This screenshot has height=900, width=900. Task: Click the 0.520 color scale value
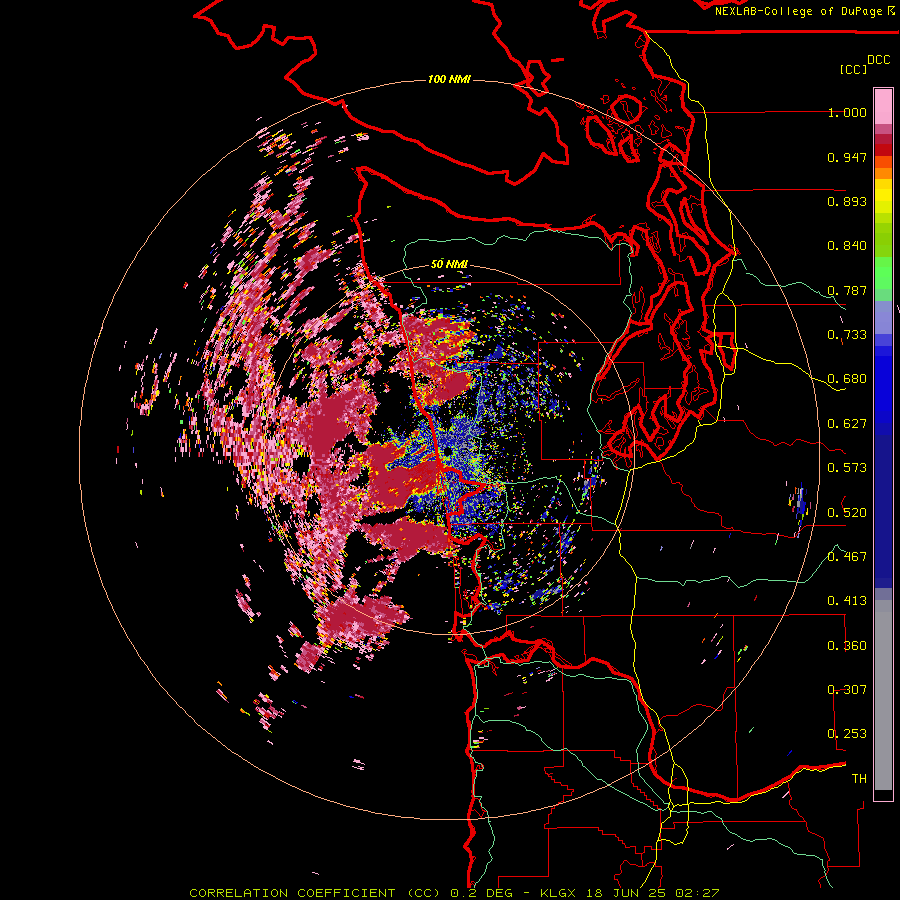847,513
